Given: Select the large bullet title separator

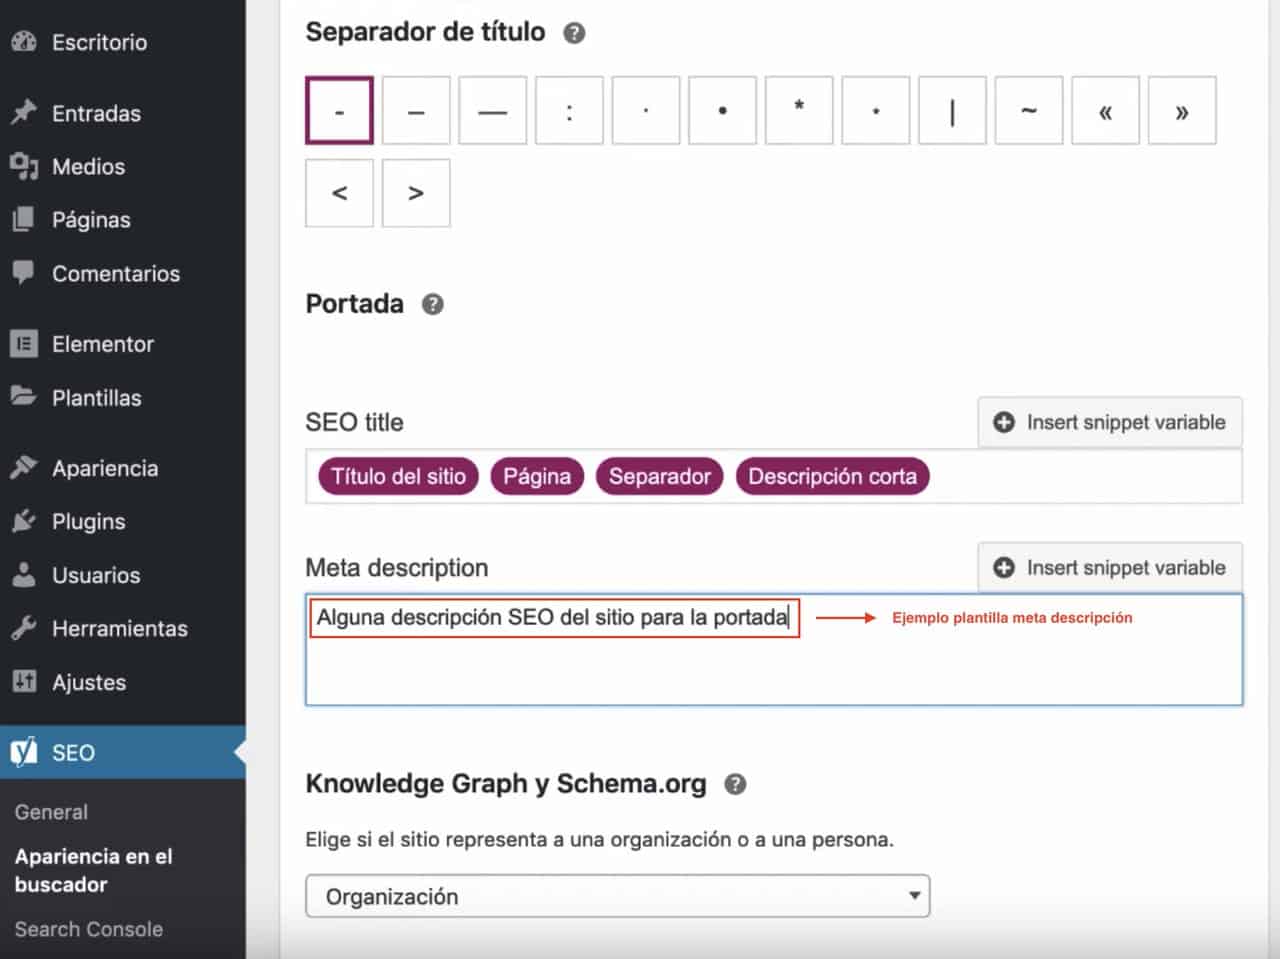Looking at the screenshot, I should click(722, 111).
